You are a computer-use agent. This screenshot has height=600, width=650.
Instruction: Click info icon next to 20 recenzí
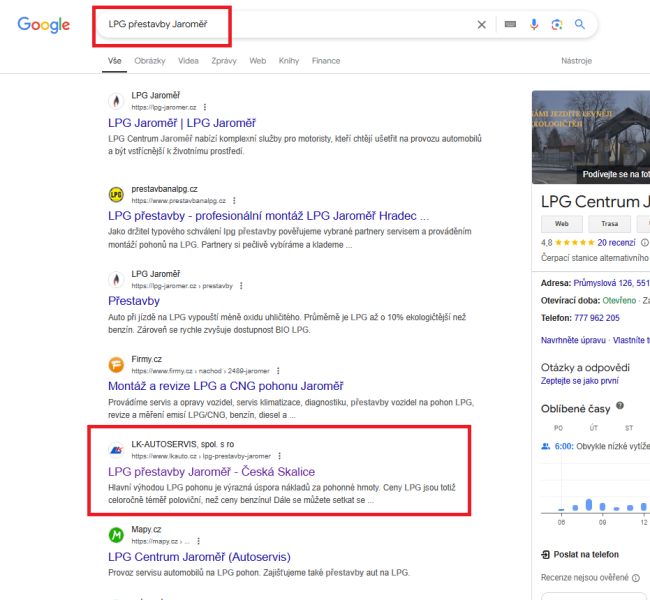click(x=645, y=243)
